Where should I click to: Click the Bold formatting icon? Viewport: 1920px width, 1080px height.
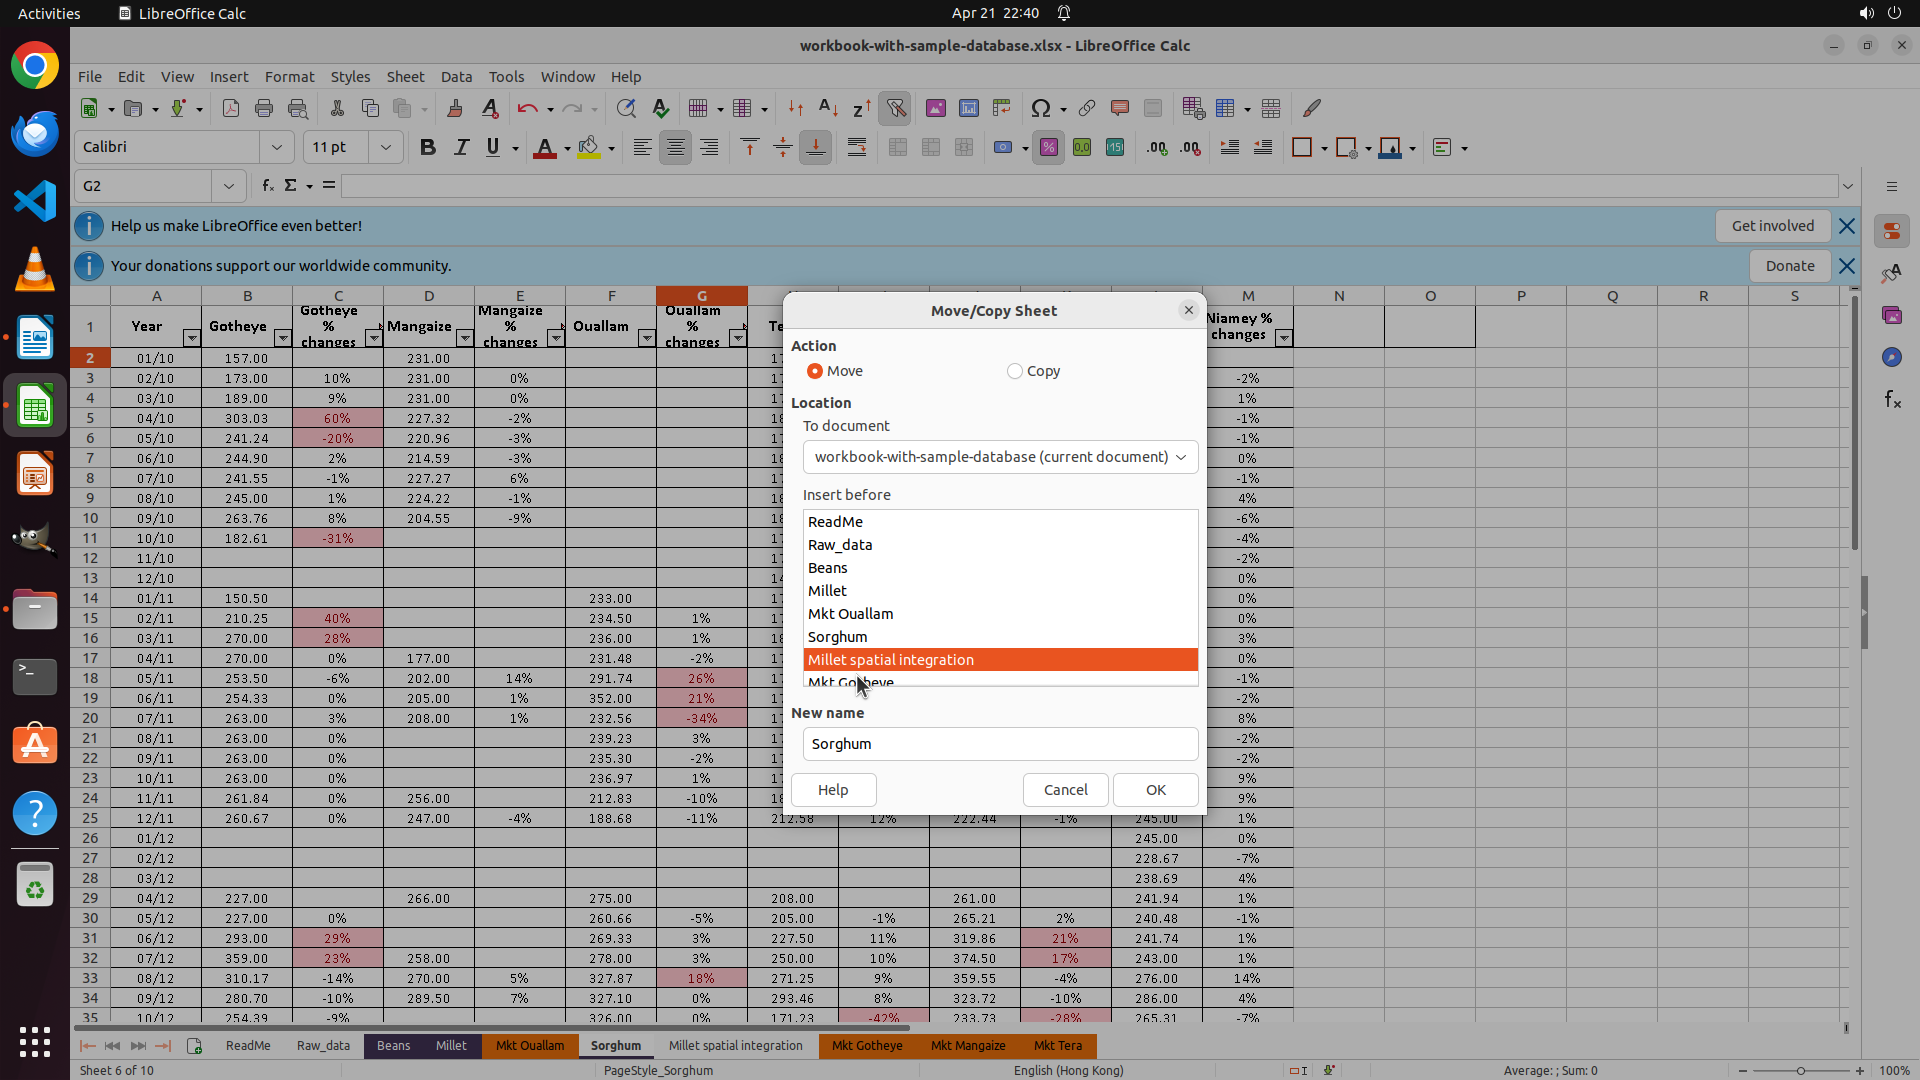pyautogui.click(x=428, y=148)
